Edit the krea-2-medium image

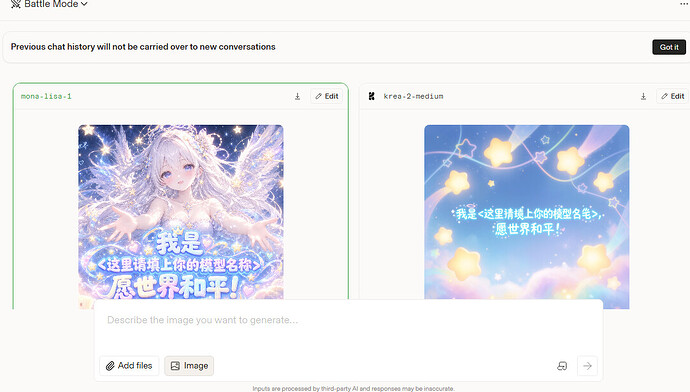pos(672,96)
